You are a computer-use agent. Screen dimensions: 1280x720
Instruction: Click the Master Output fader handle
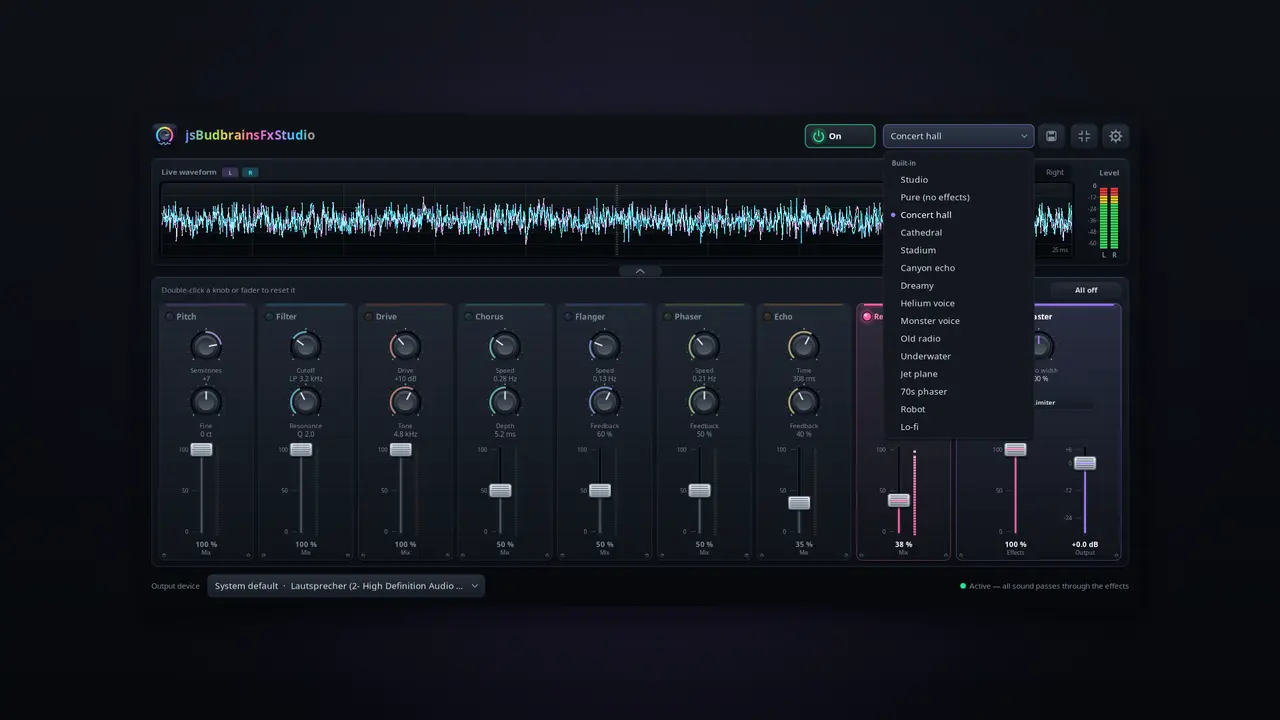(1085, 463)
